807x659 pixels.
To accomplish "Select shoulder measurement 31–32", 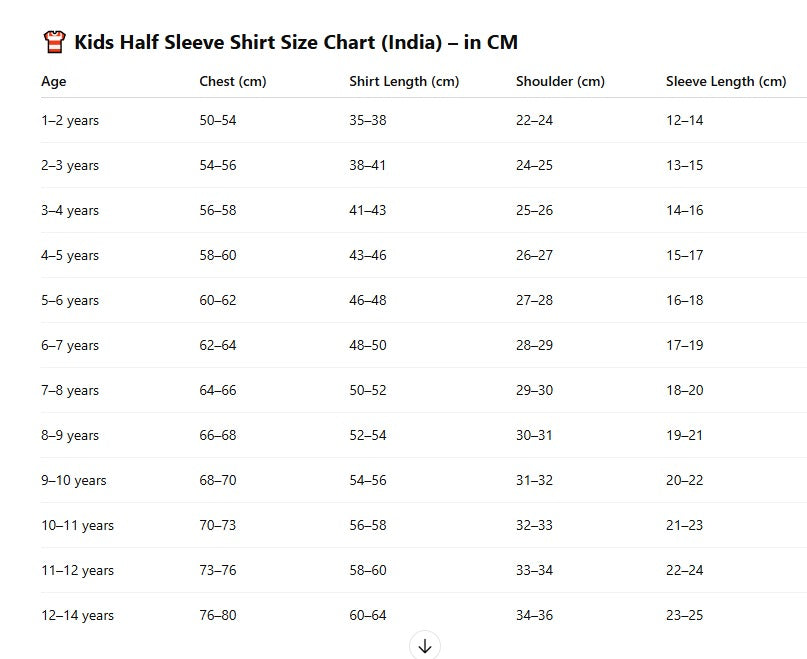I will click(534, 480).
